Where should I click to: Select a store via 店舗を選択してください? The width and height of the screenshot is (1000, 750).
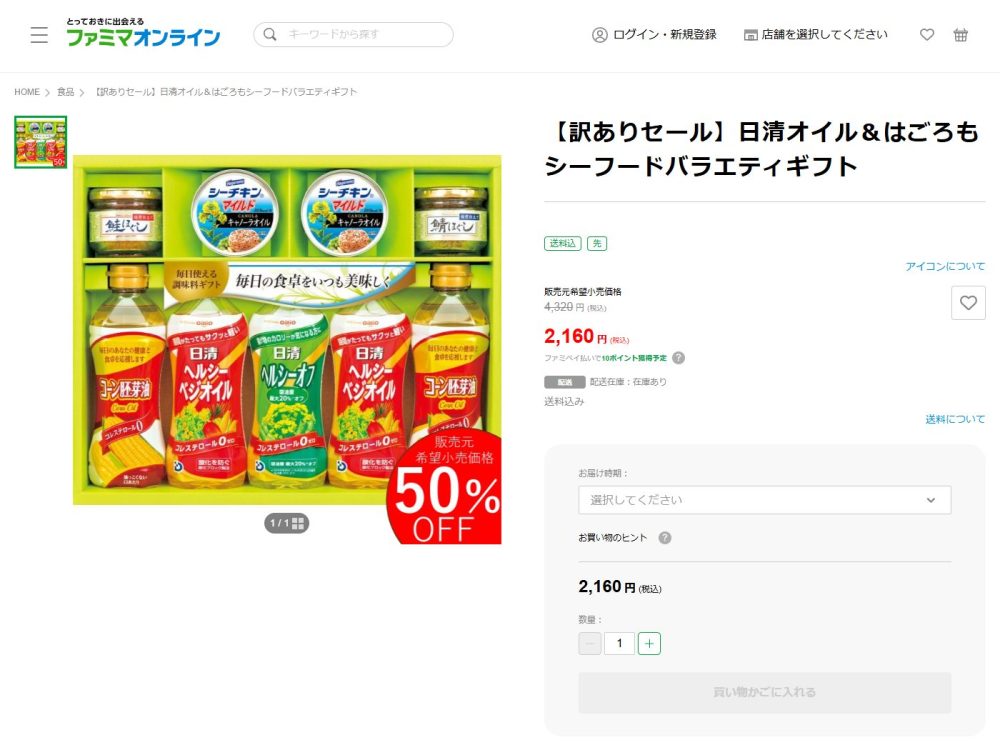pyautogui.click(x=815, y=35)
